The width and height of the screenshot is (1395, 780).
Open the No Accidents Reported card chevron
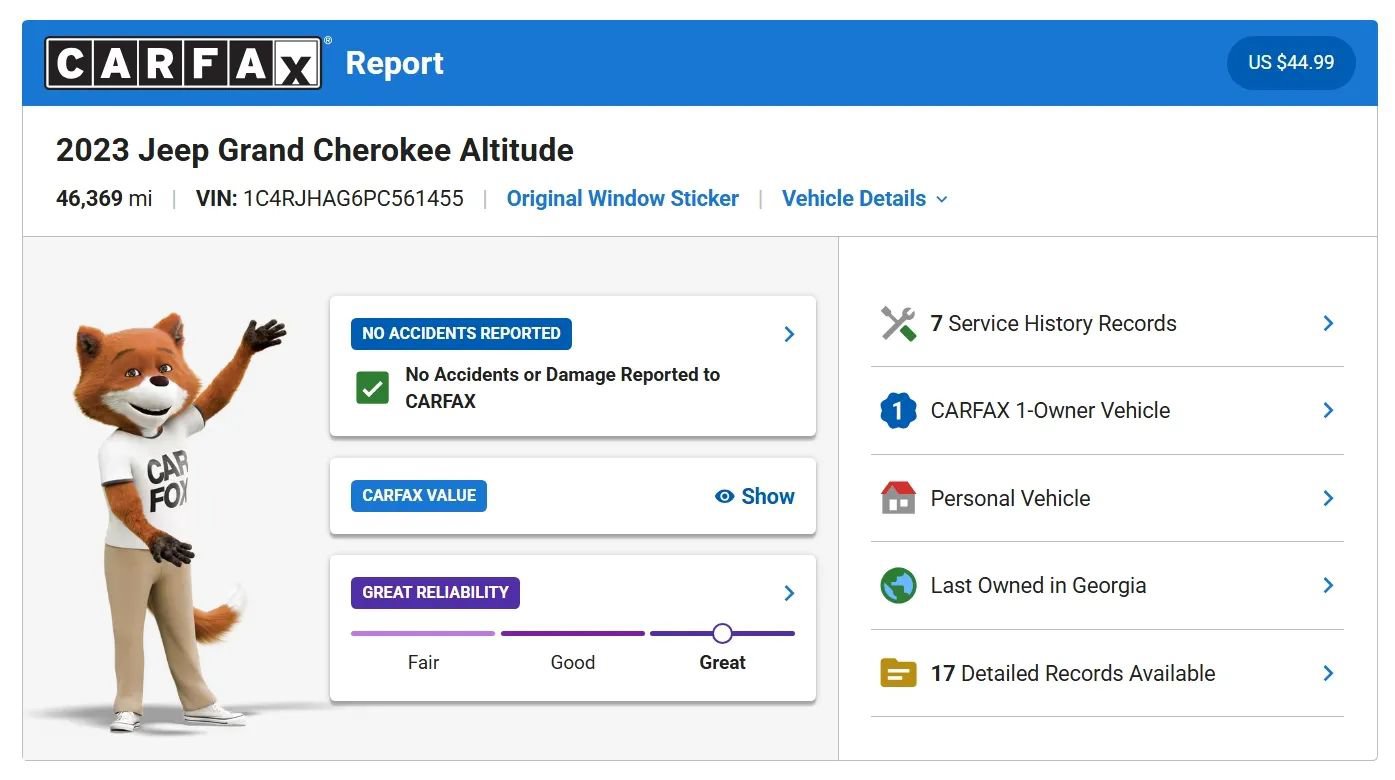pyautogui.click(x=789, y=334)
